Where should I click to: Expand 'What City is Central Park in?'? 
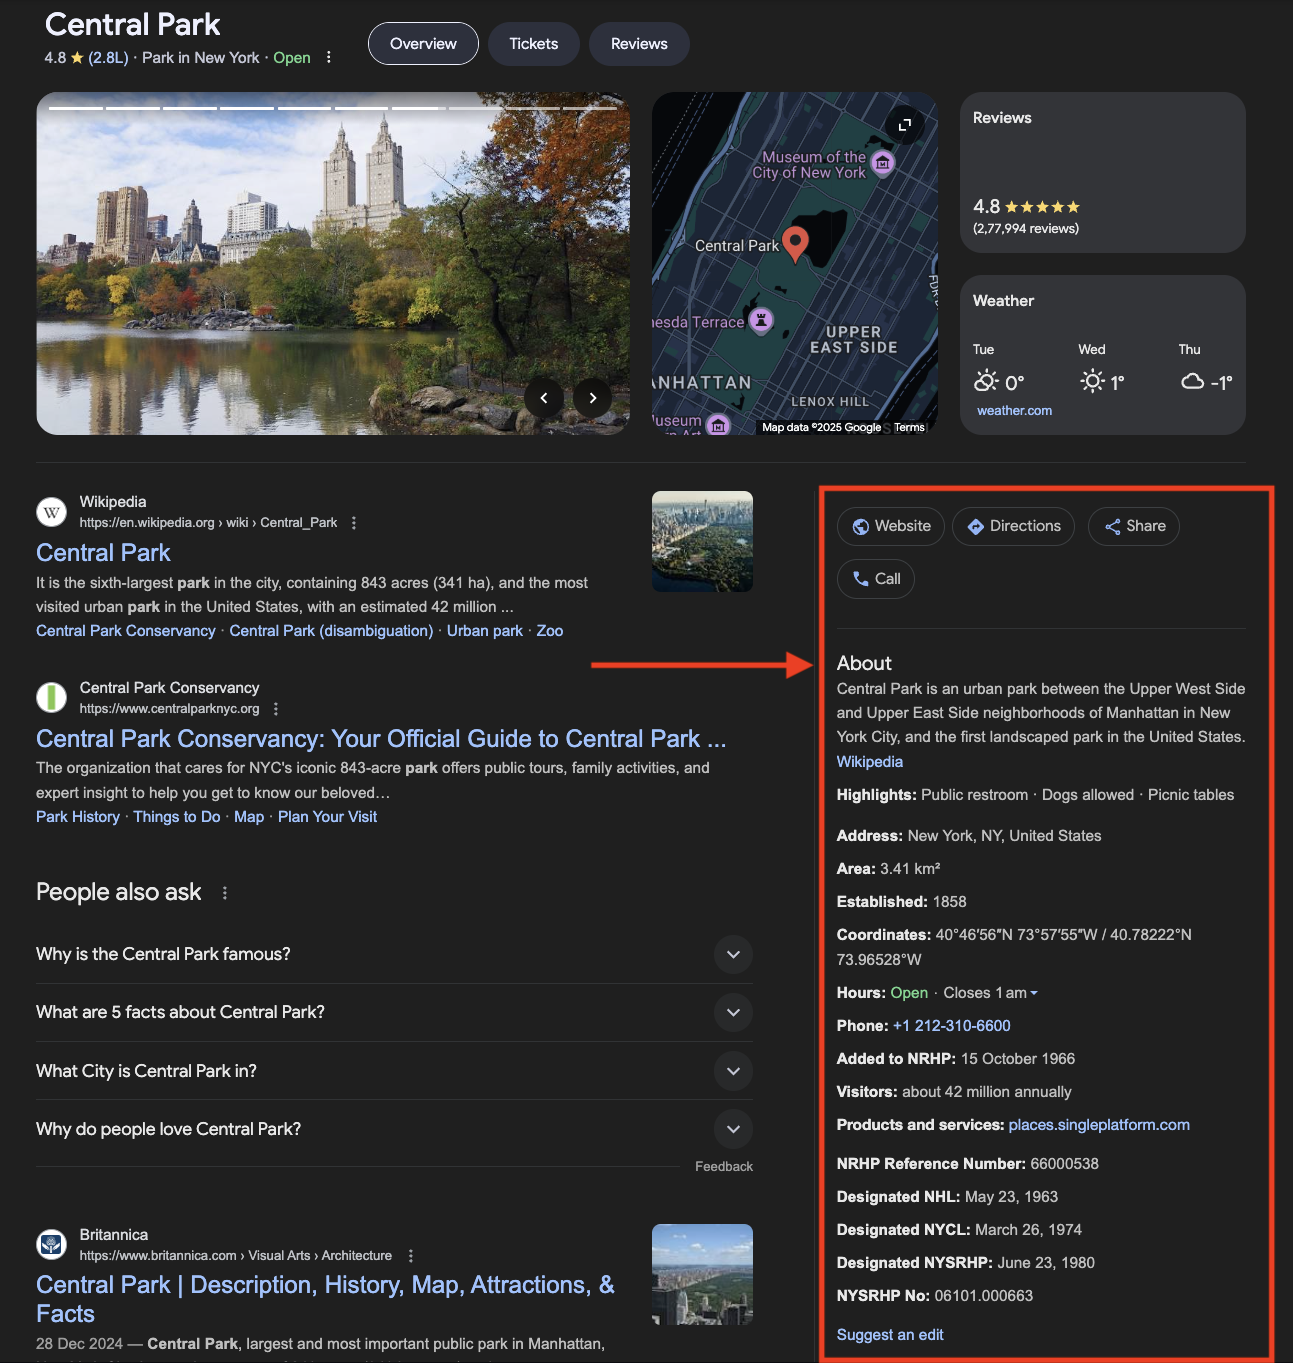pyautogui.click(x=394, y=1071)
